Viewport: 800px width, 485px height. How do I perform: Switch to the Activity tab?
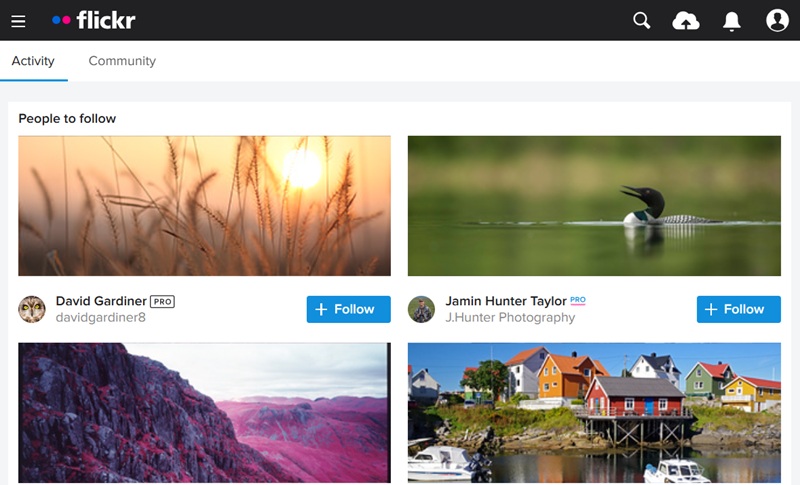tap(33, 61)
